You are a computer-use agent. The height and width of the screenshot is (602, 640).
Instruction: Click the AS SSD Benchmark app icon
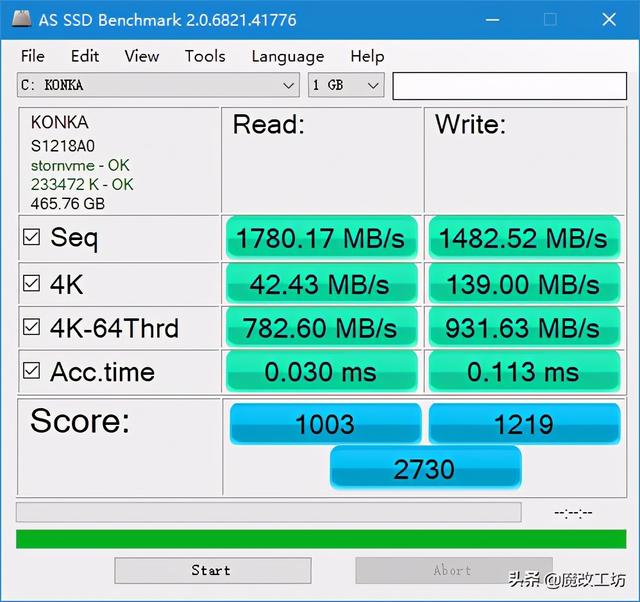click(22, 19)
